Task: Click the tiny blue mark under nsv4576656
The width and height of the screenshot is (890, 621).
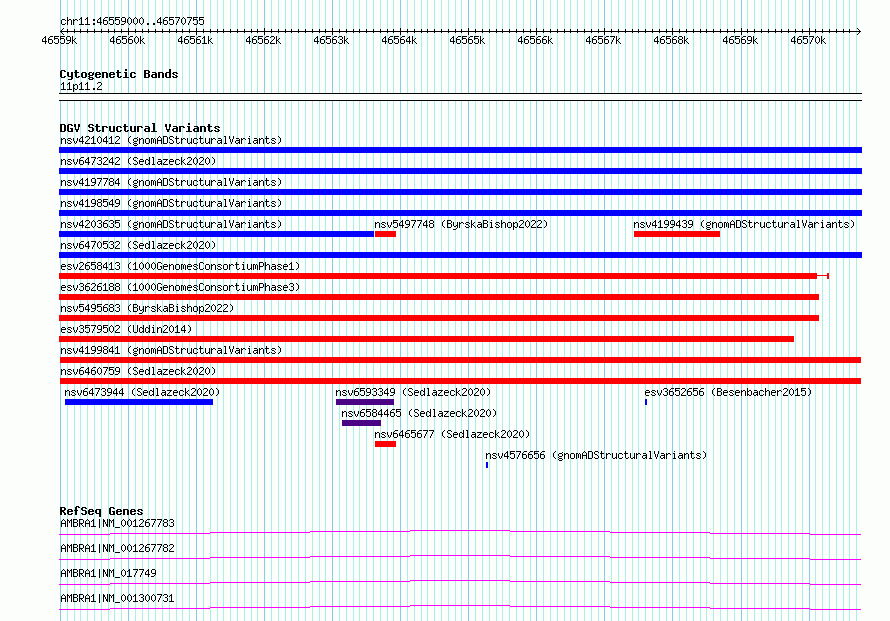Action: [x=487, y=465]
